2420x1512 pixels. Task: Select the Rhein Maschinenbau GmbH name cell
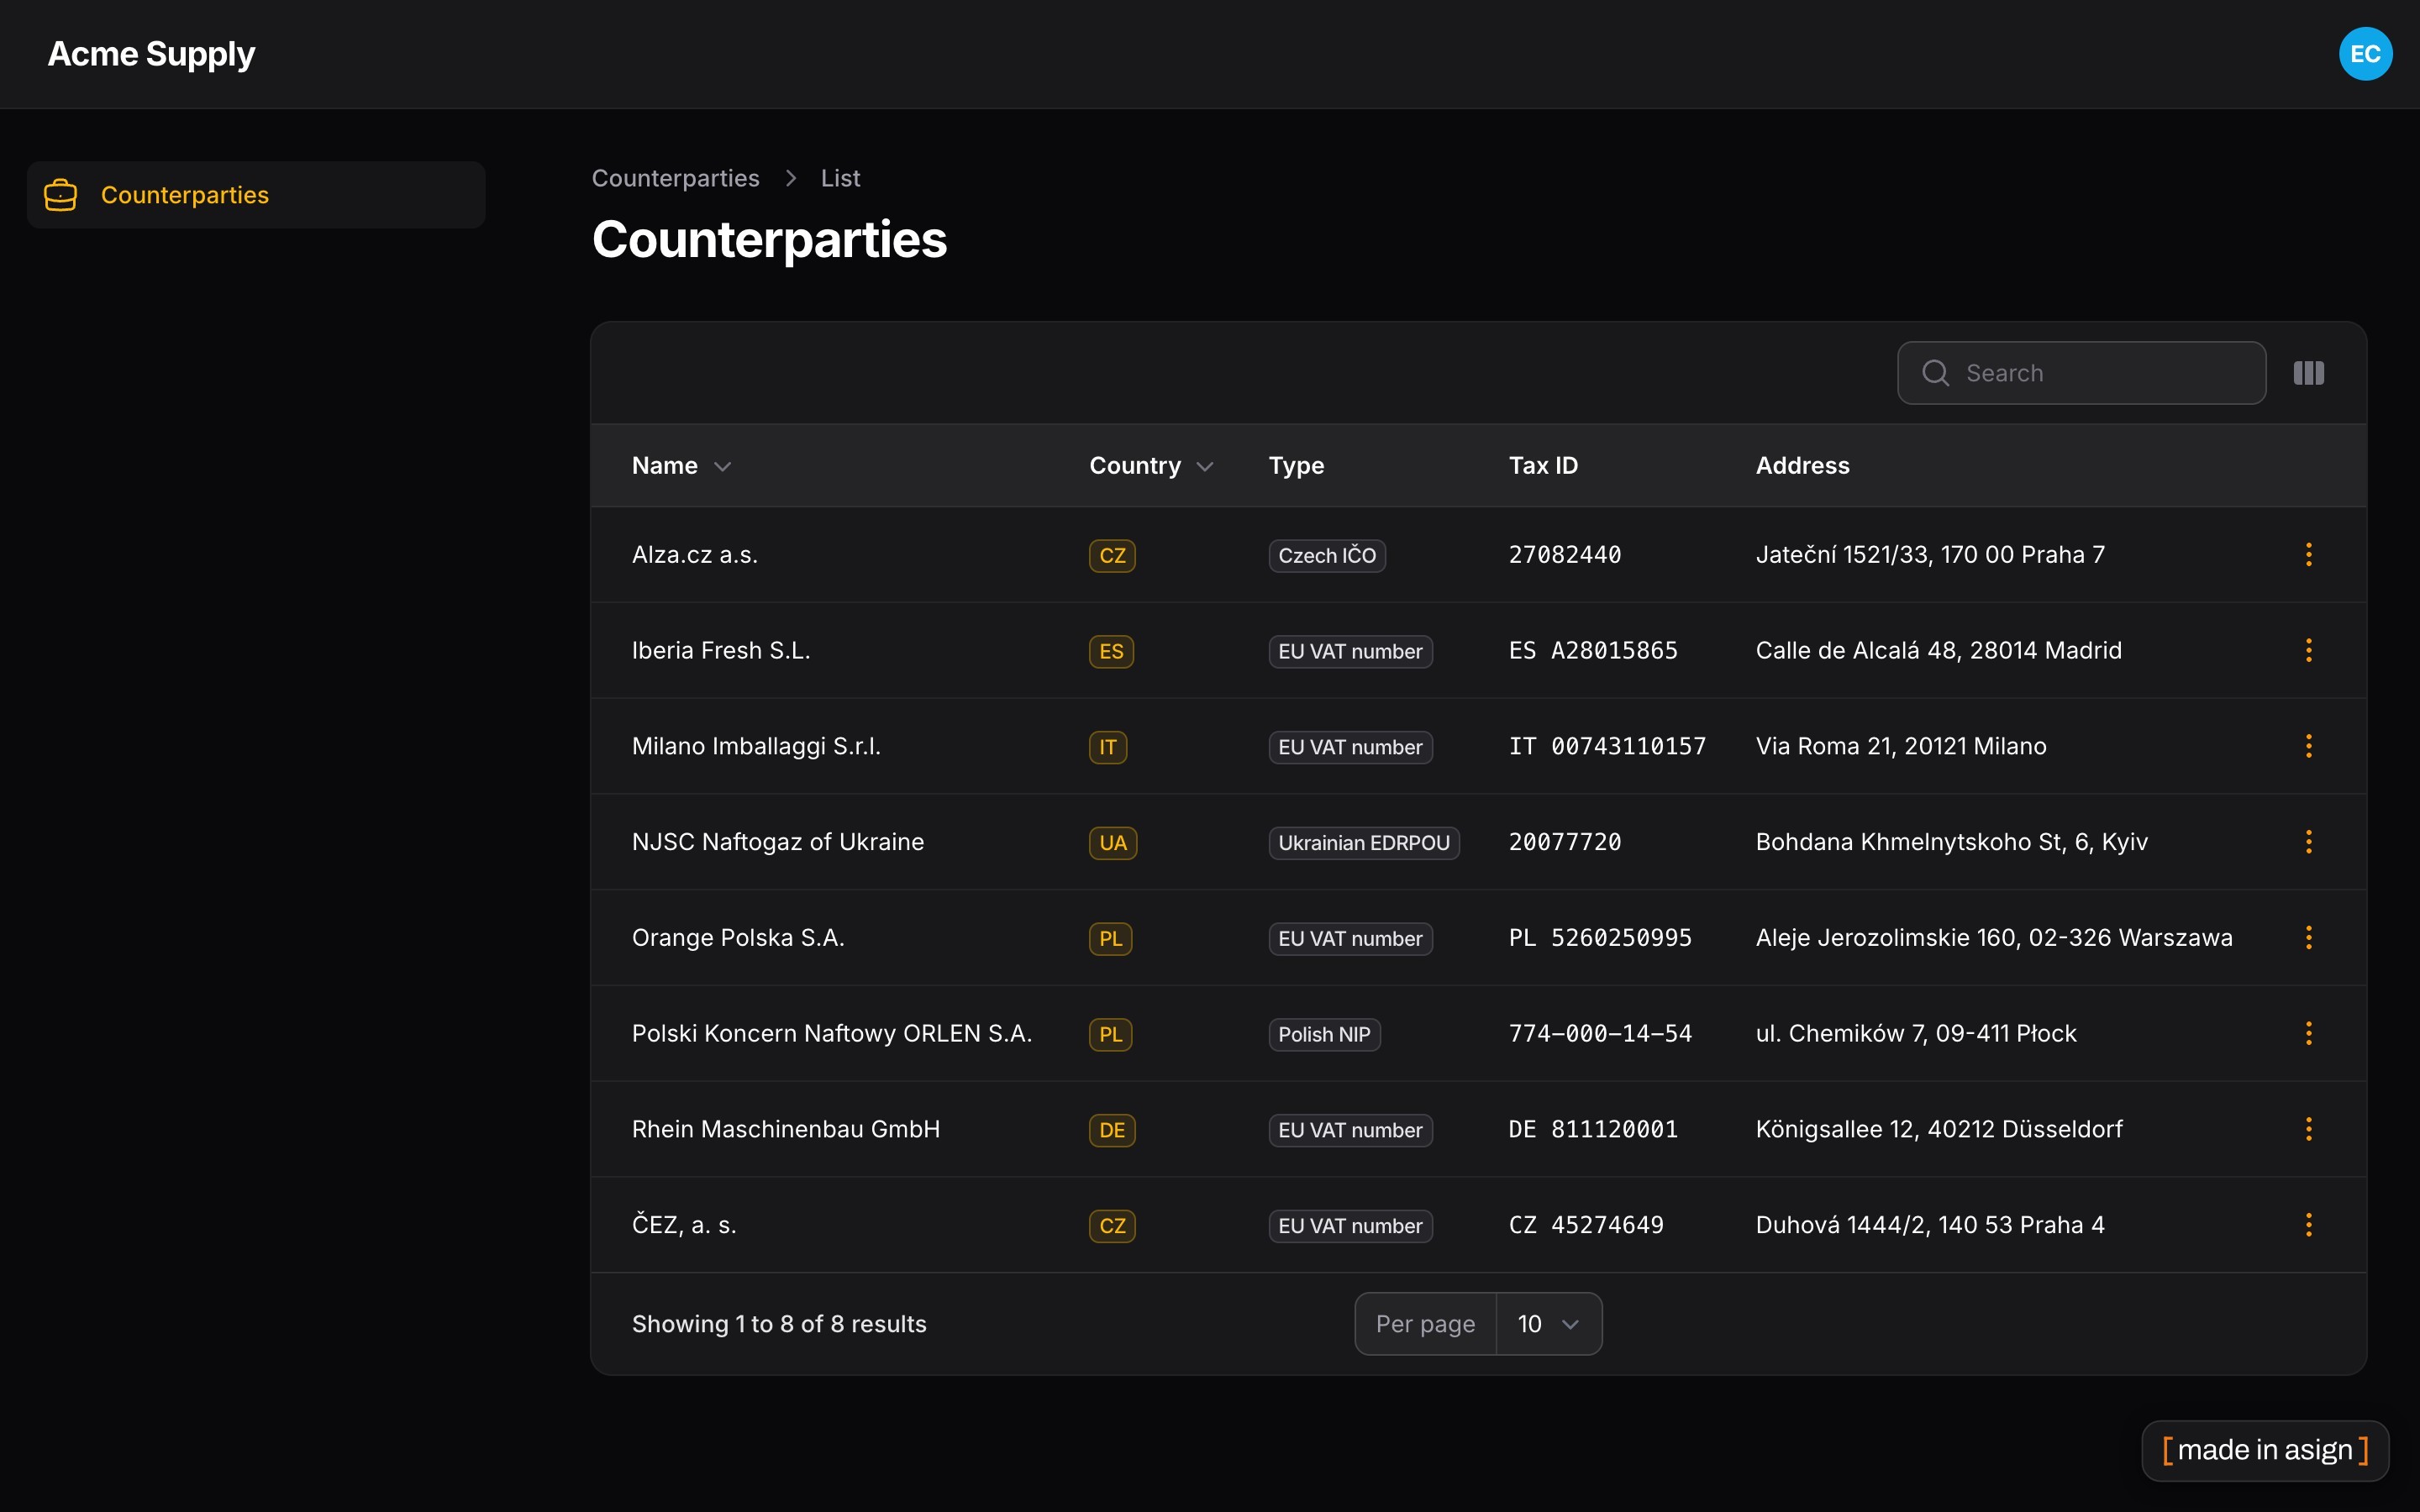[x=786, y=1130]
